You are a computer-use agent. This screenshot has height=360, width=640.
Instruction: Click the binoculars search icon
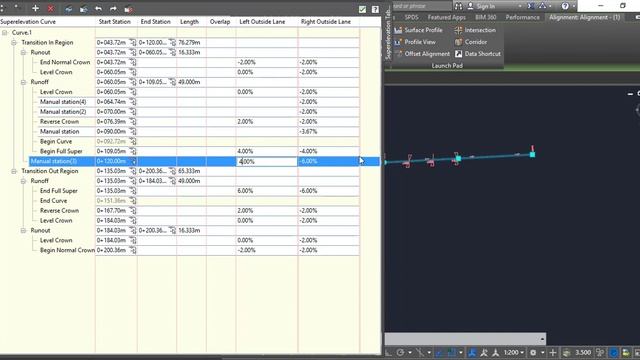458,6
